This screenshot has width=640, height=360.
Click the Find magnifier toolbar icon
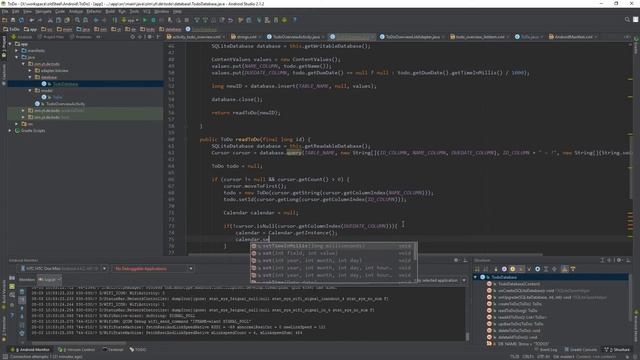click(x=77, y=20)
